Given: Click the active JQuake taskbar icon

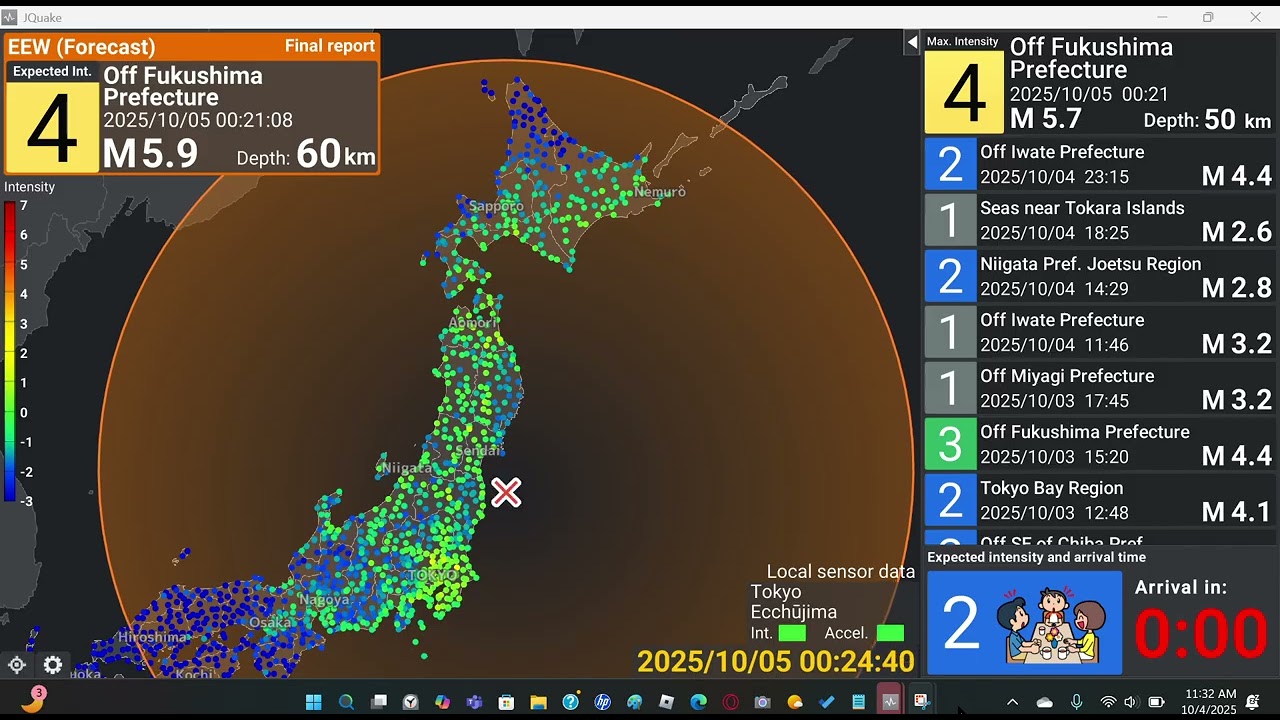Looking at the screenshot, I should click(890, 702).
